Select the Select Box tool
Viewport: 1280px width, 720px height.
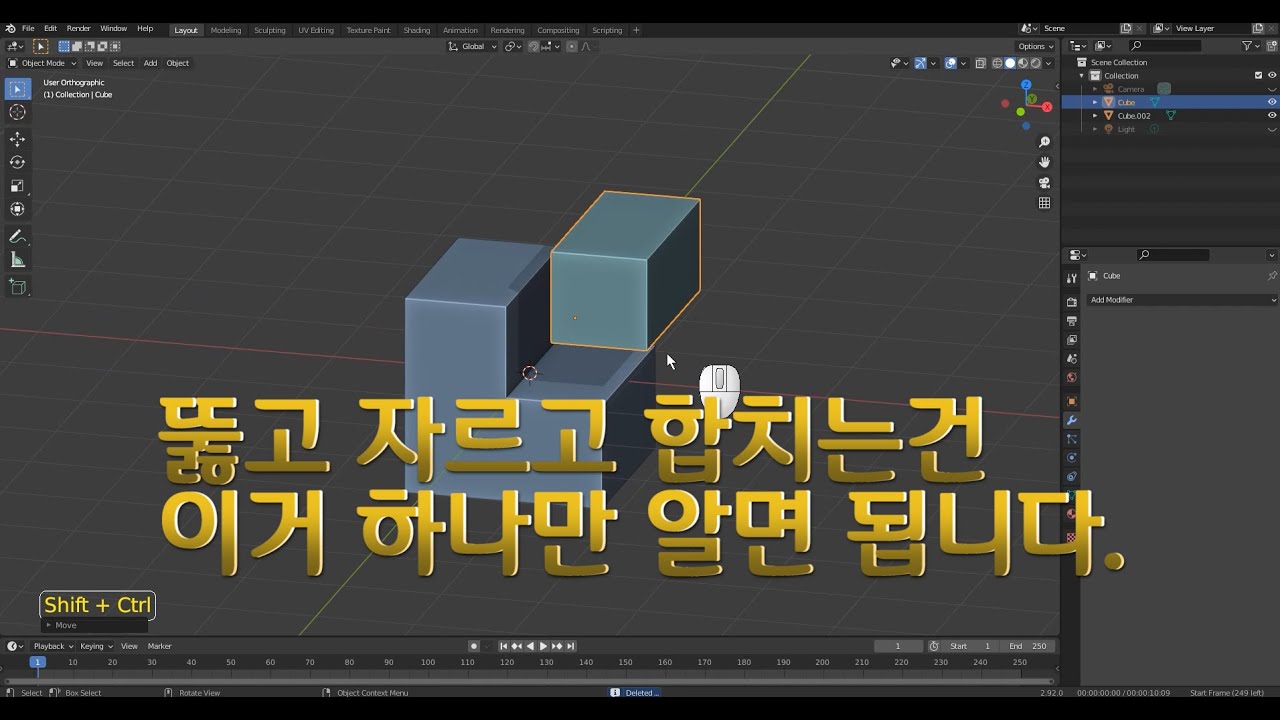pos(17,89)
